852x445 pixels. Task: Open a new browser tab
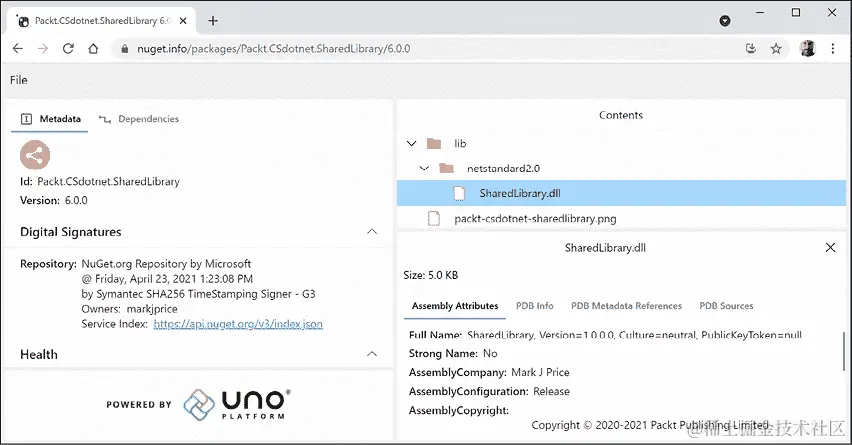coord(213,21)
